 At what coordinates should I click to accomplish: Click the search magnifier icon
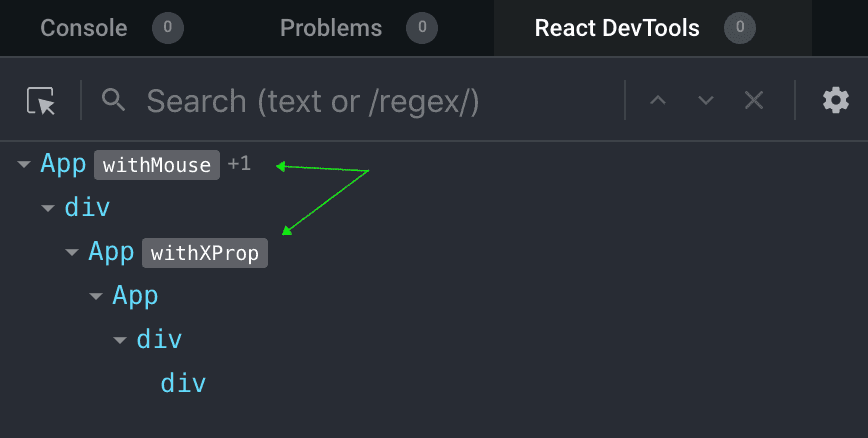coord(114,99)
